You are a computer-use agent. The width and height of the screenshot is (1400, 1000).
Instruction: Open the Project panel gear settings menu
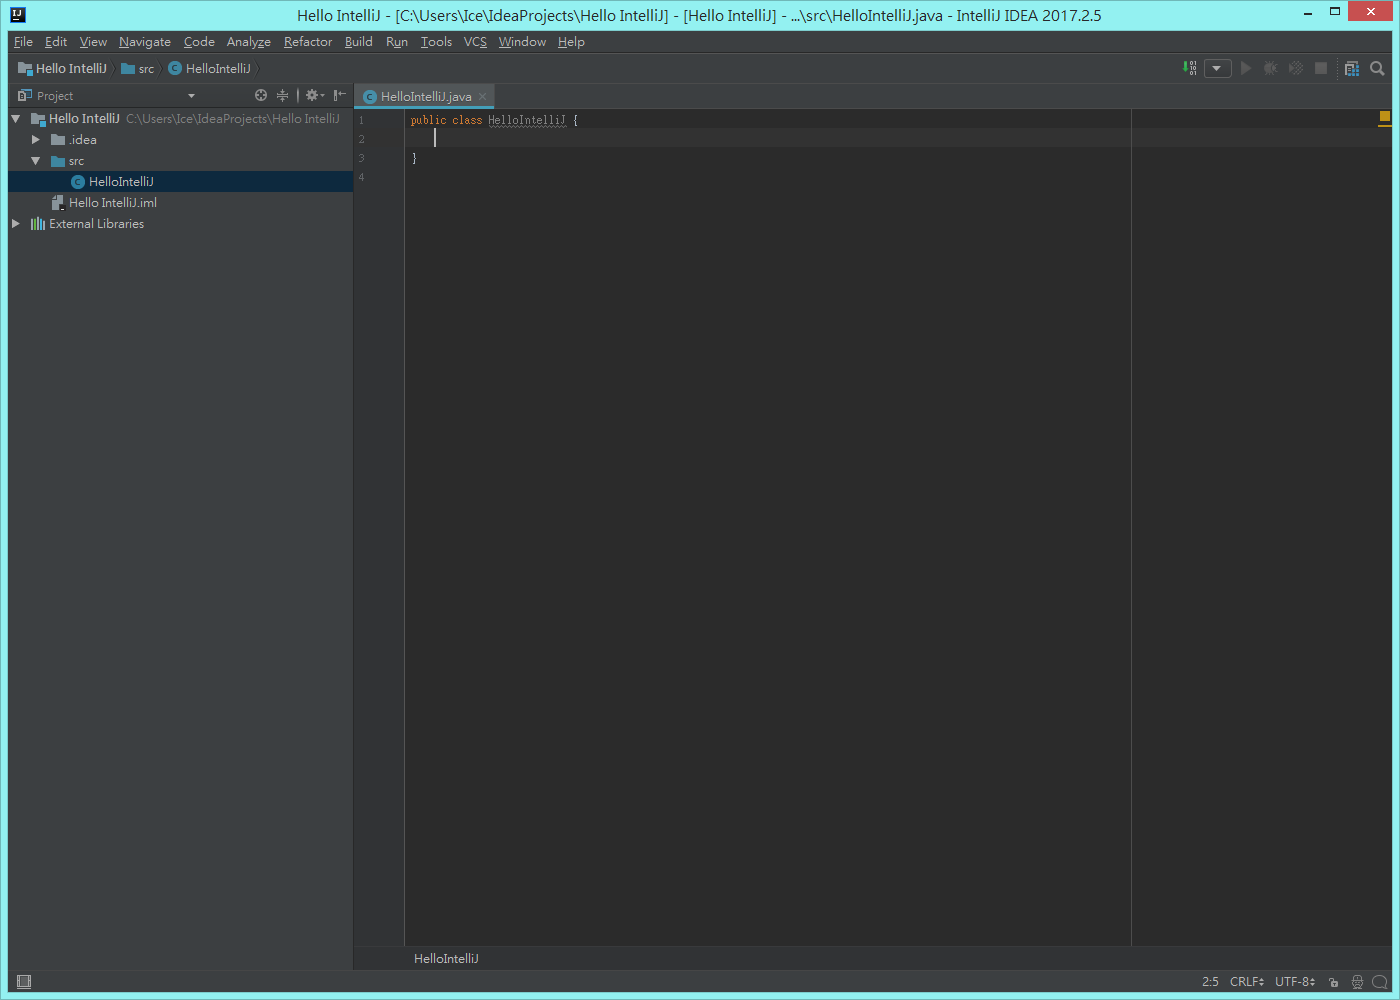pos(314,95)
